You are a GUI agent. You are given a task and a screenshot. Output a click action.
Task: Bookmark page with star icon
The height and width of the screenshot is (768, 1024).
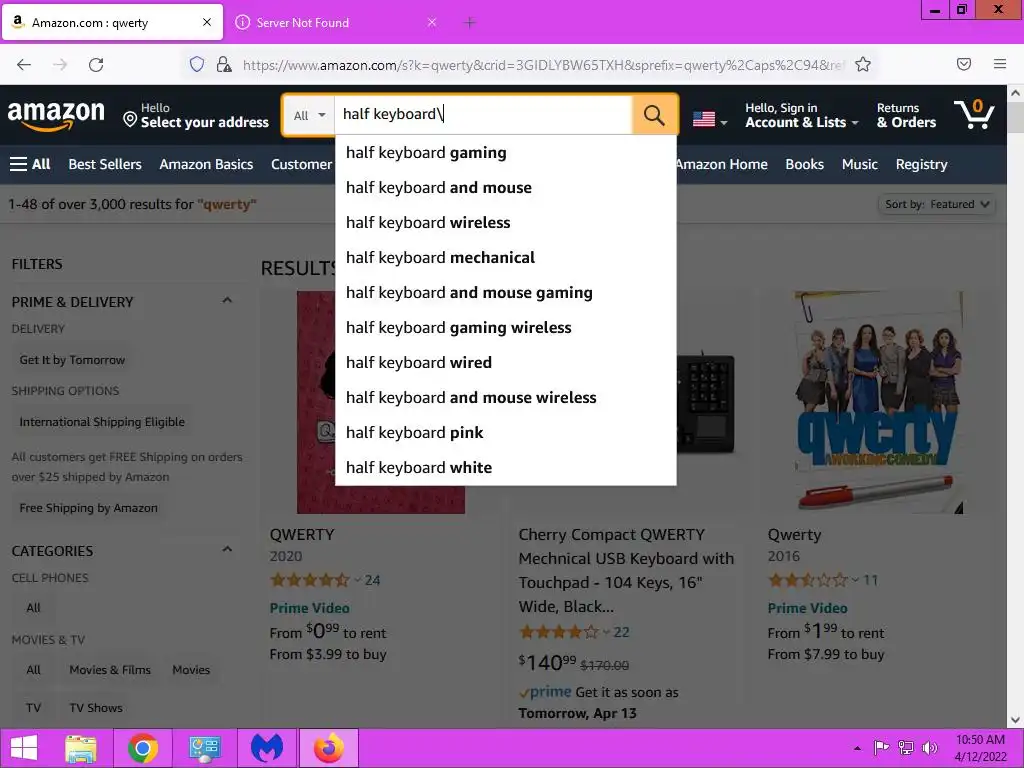863,64
